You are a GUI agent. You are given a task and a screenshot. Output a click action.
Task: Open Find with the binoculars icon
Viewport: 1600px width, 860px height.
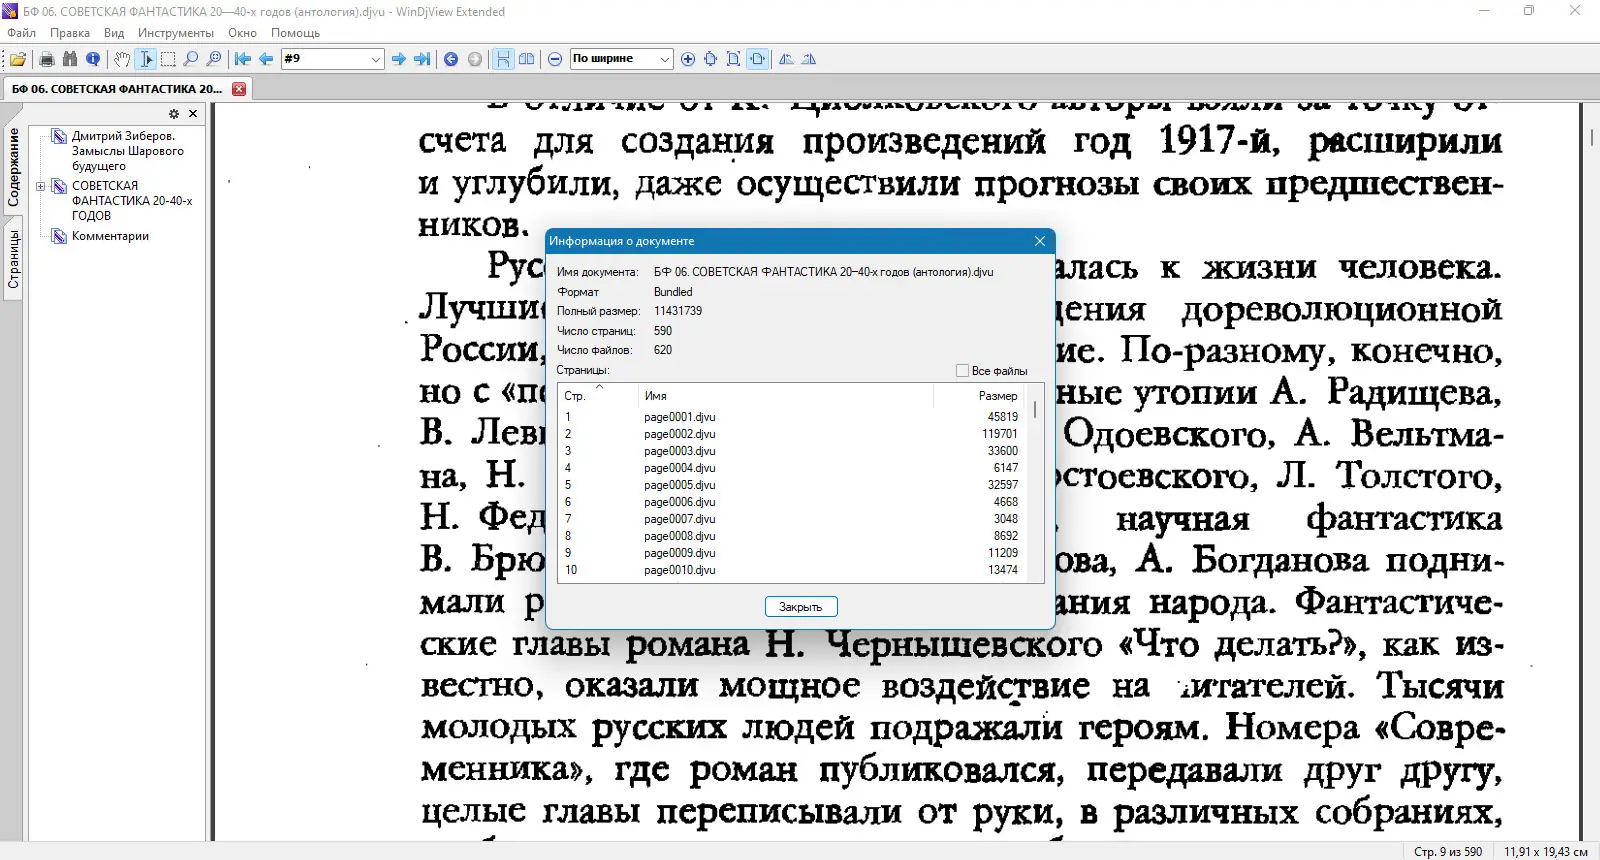70,59
